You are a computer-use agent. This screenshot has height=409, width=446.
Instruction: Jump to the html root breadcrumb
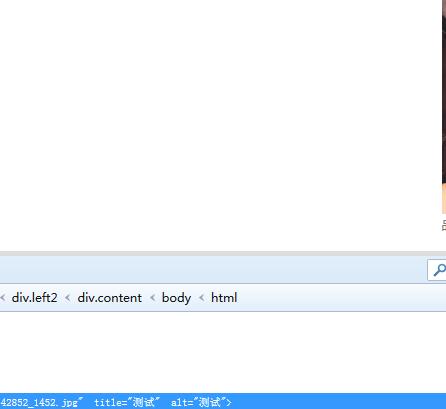coord(224,298)
